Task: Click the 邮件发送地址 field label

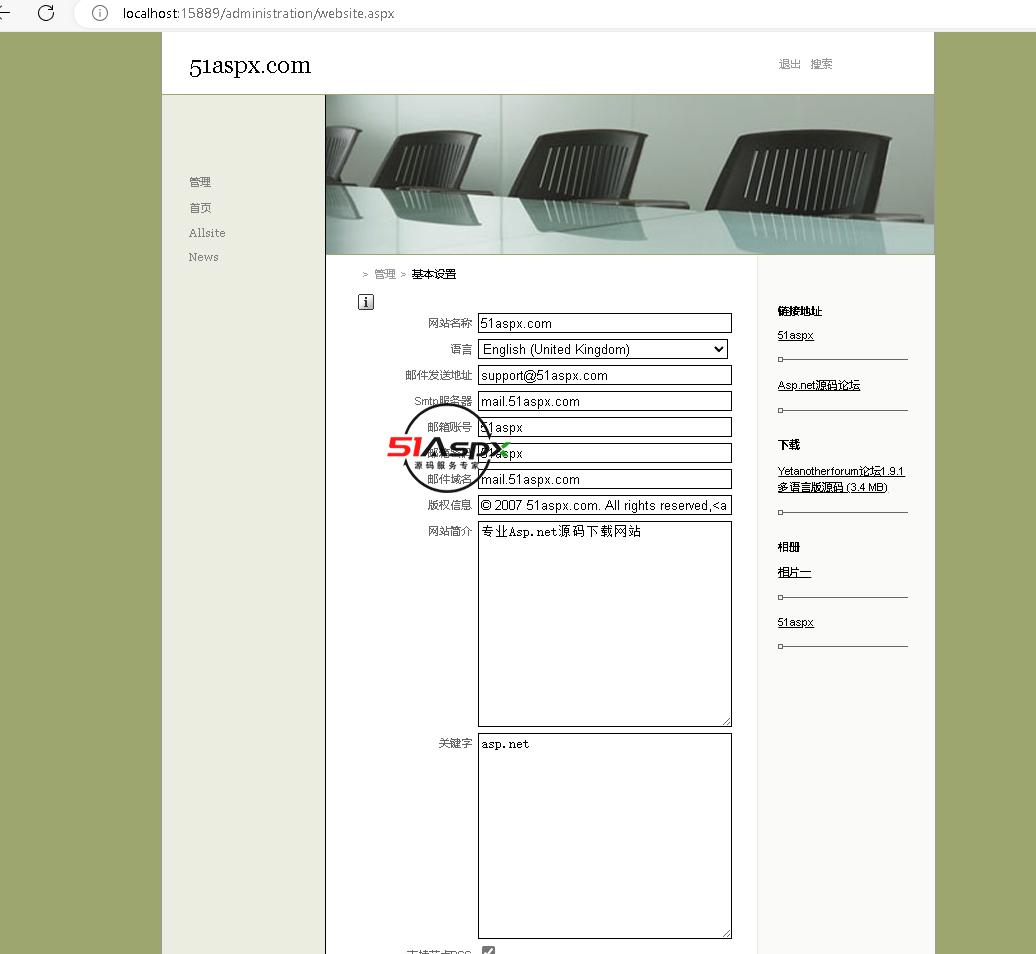Action: click(439, 375)
